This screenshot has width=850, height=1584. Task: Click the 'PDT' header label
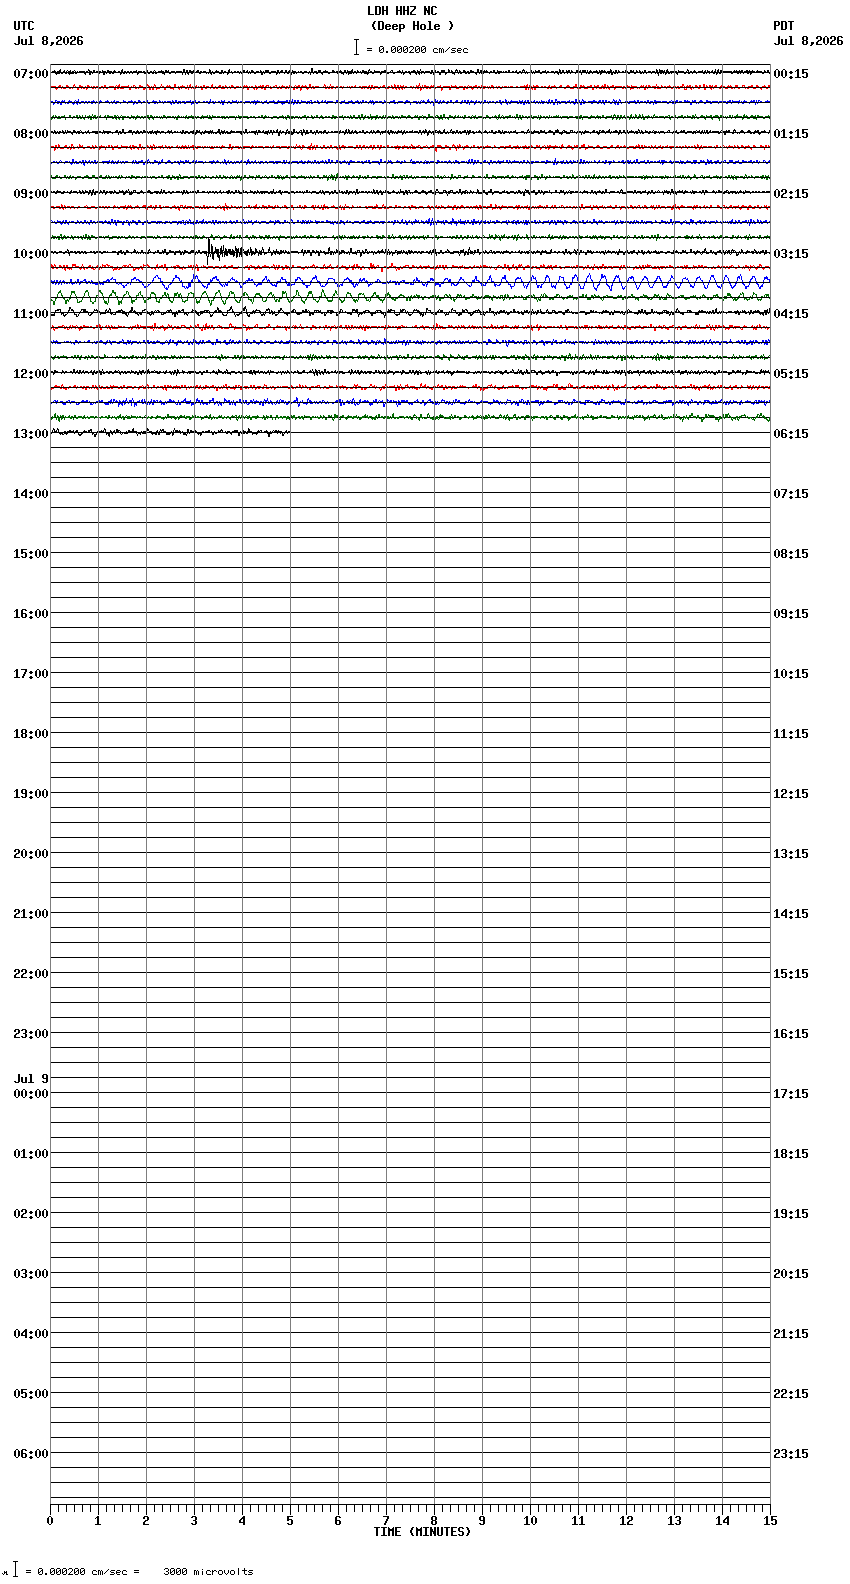point(784,26)
